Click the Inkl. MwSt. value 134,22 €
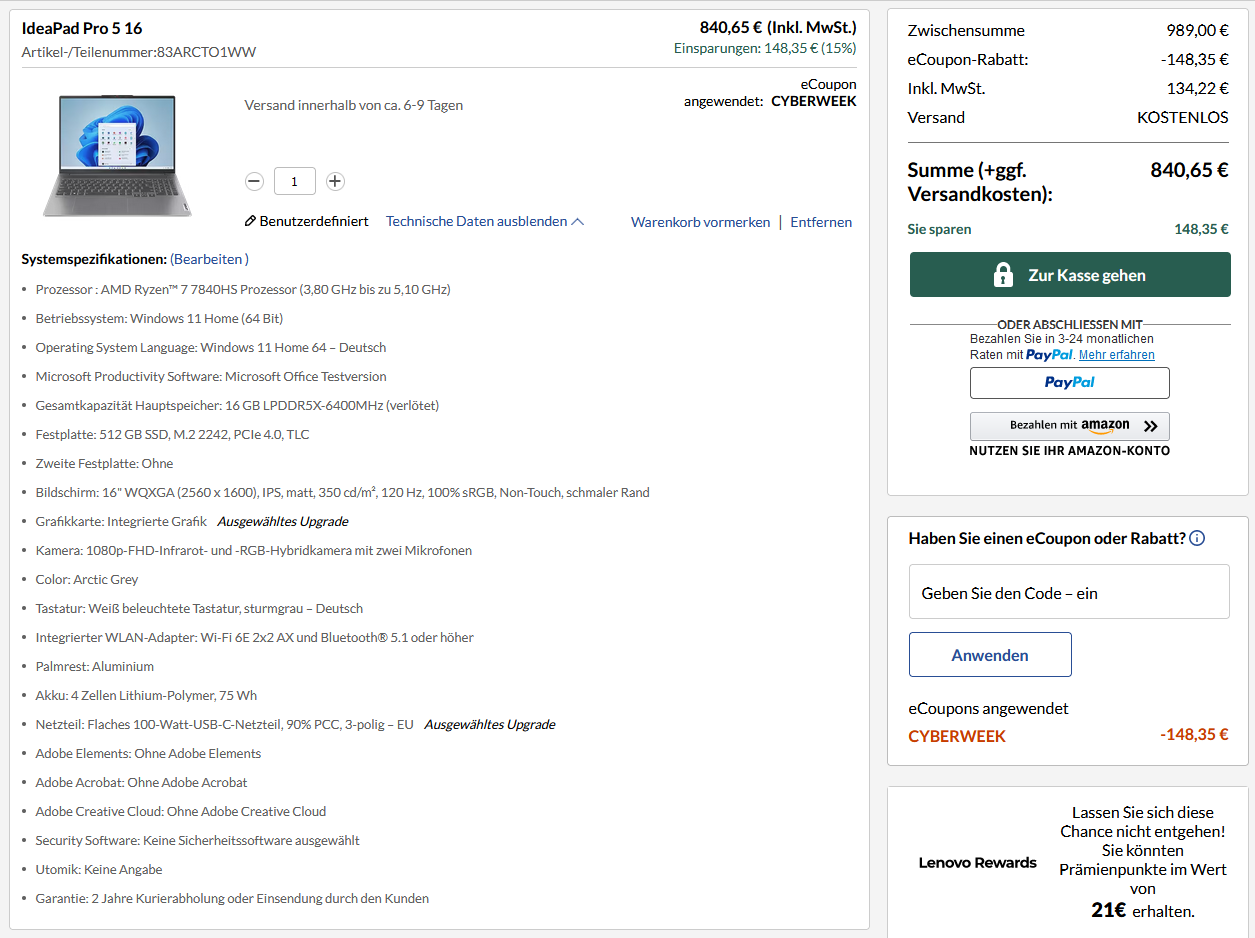 point(1197,89)
